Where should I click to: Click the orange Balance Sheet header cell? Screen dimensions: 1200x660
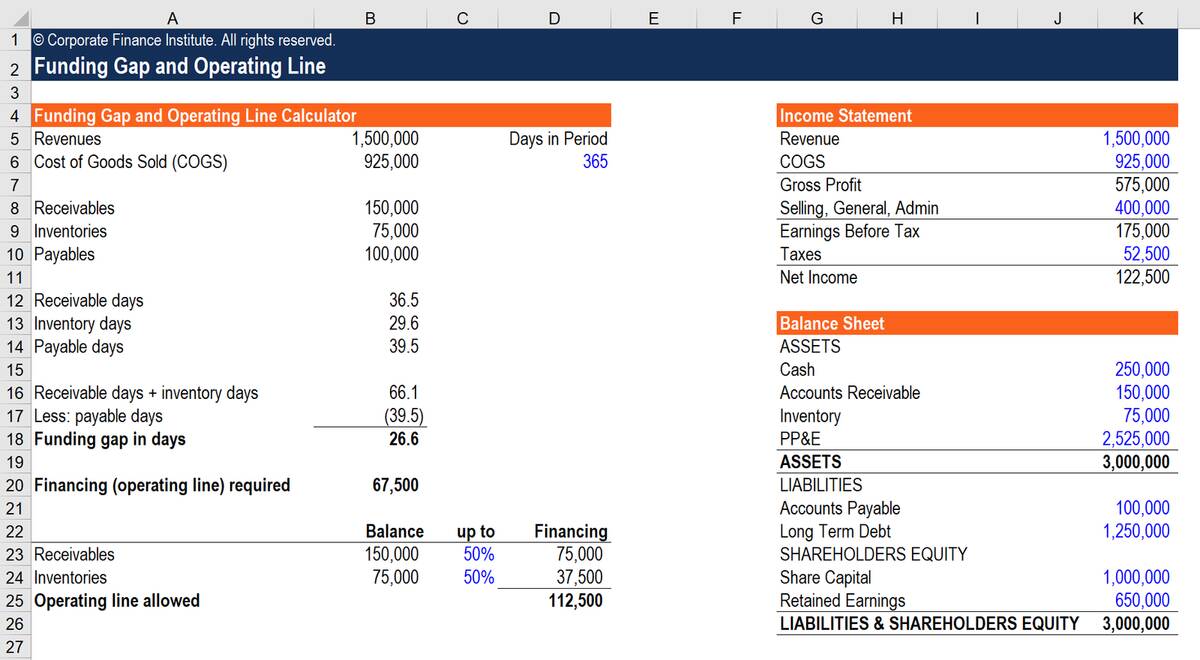(x=831, y=324)
